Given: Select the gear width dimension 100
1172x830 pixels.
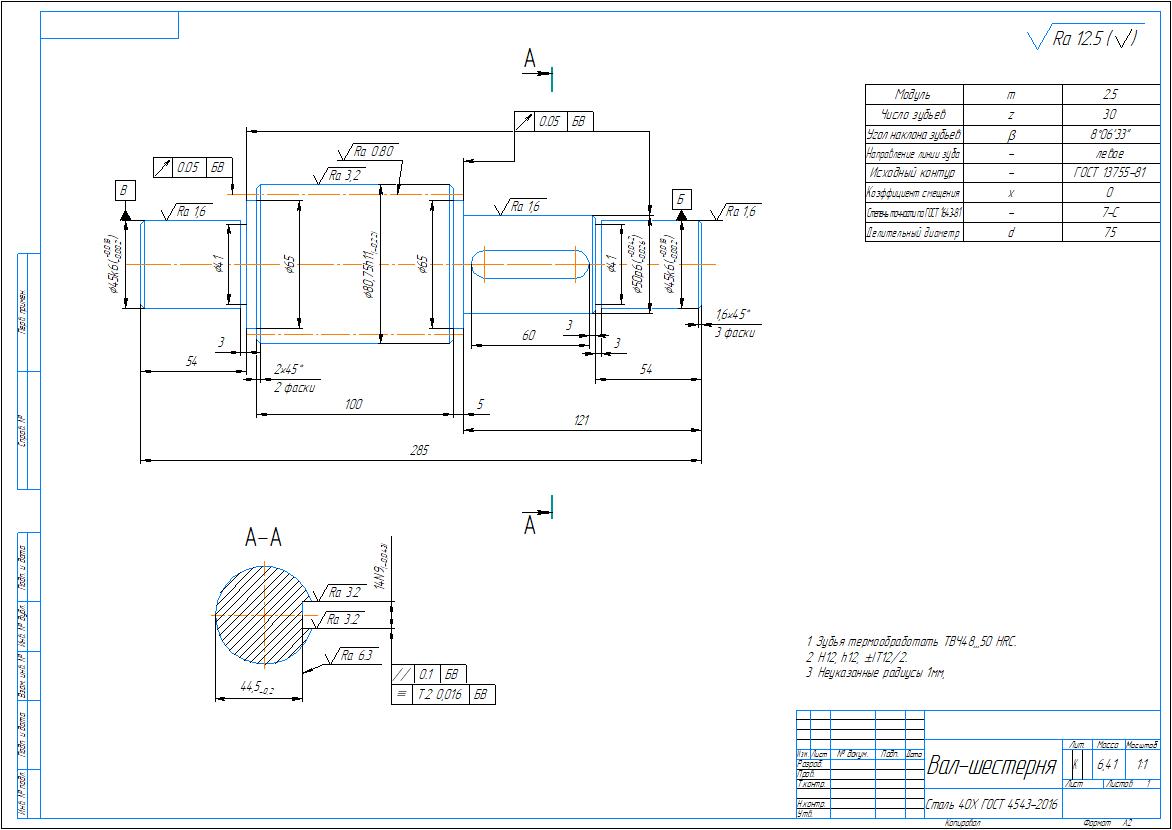Looking at the screenshot, I should point(353,404).
